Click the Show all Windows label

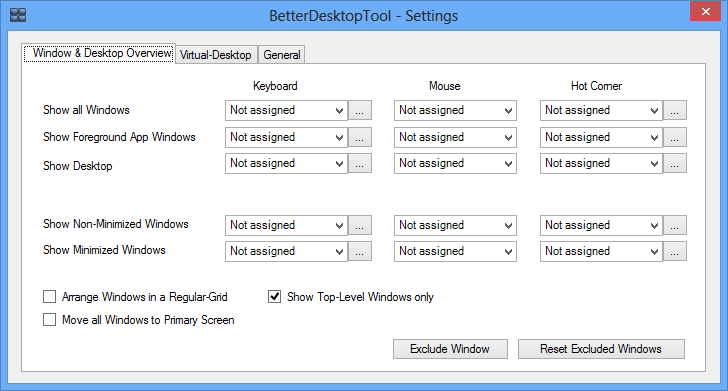pos(86,110)
